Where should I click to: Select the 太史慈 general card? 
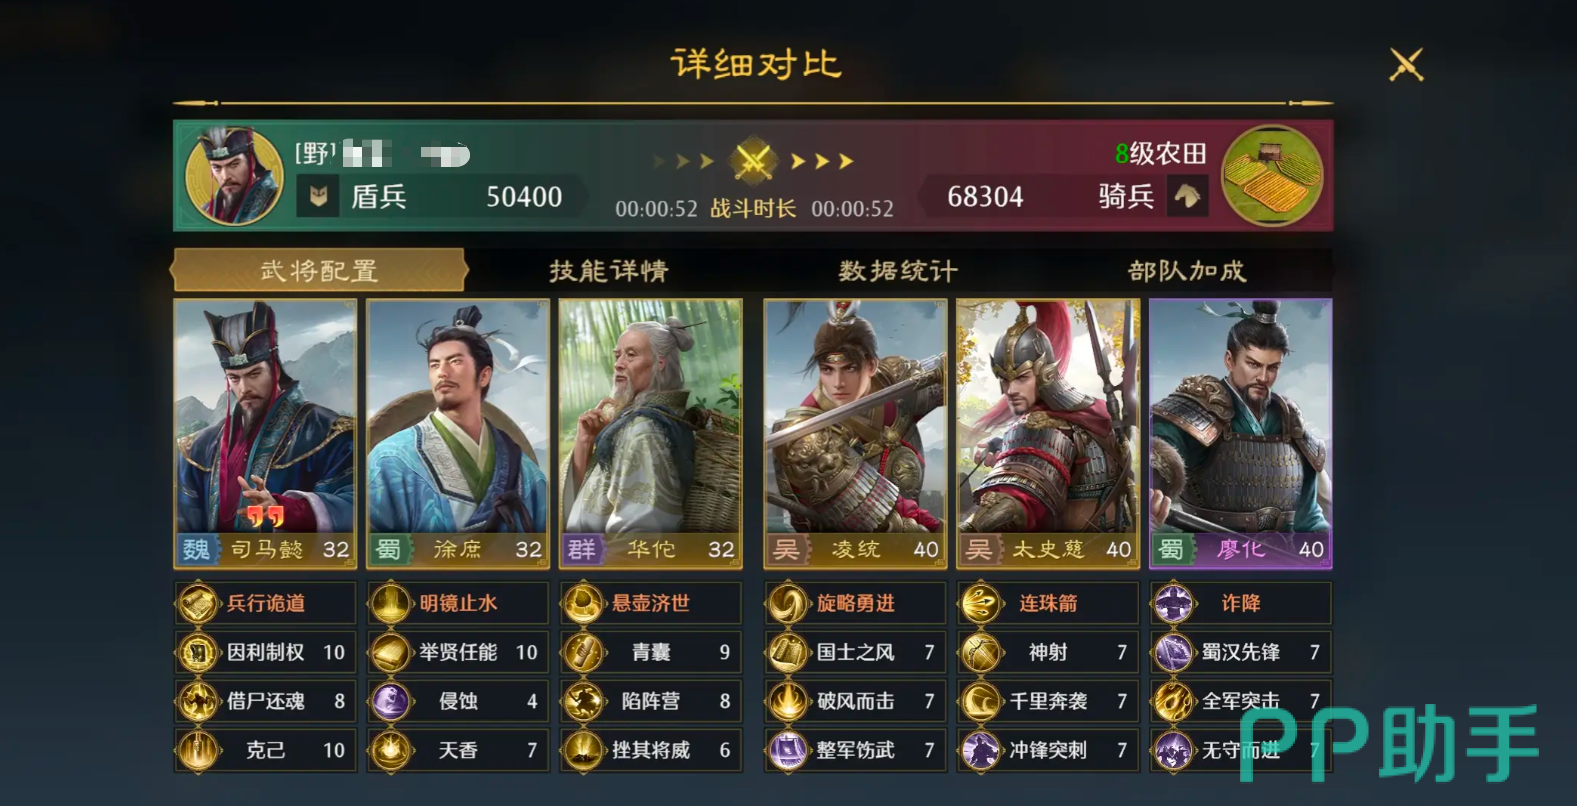point(1047,434)
